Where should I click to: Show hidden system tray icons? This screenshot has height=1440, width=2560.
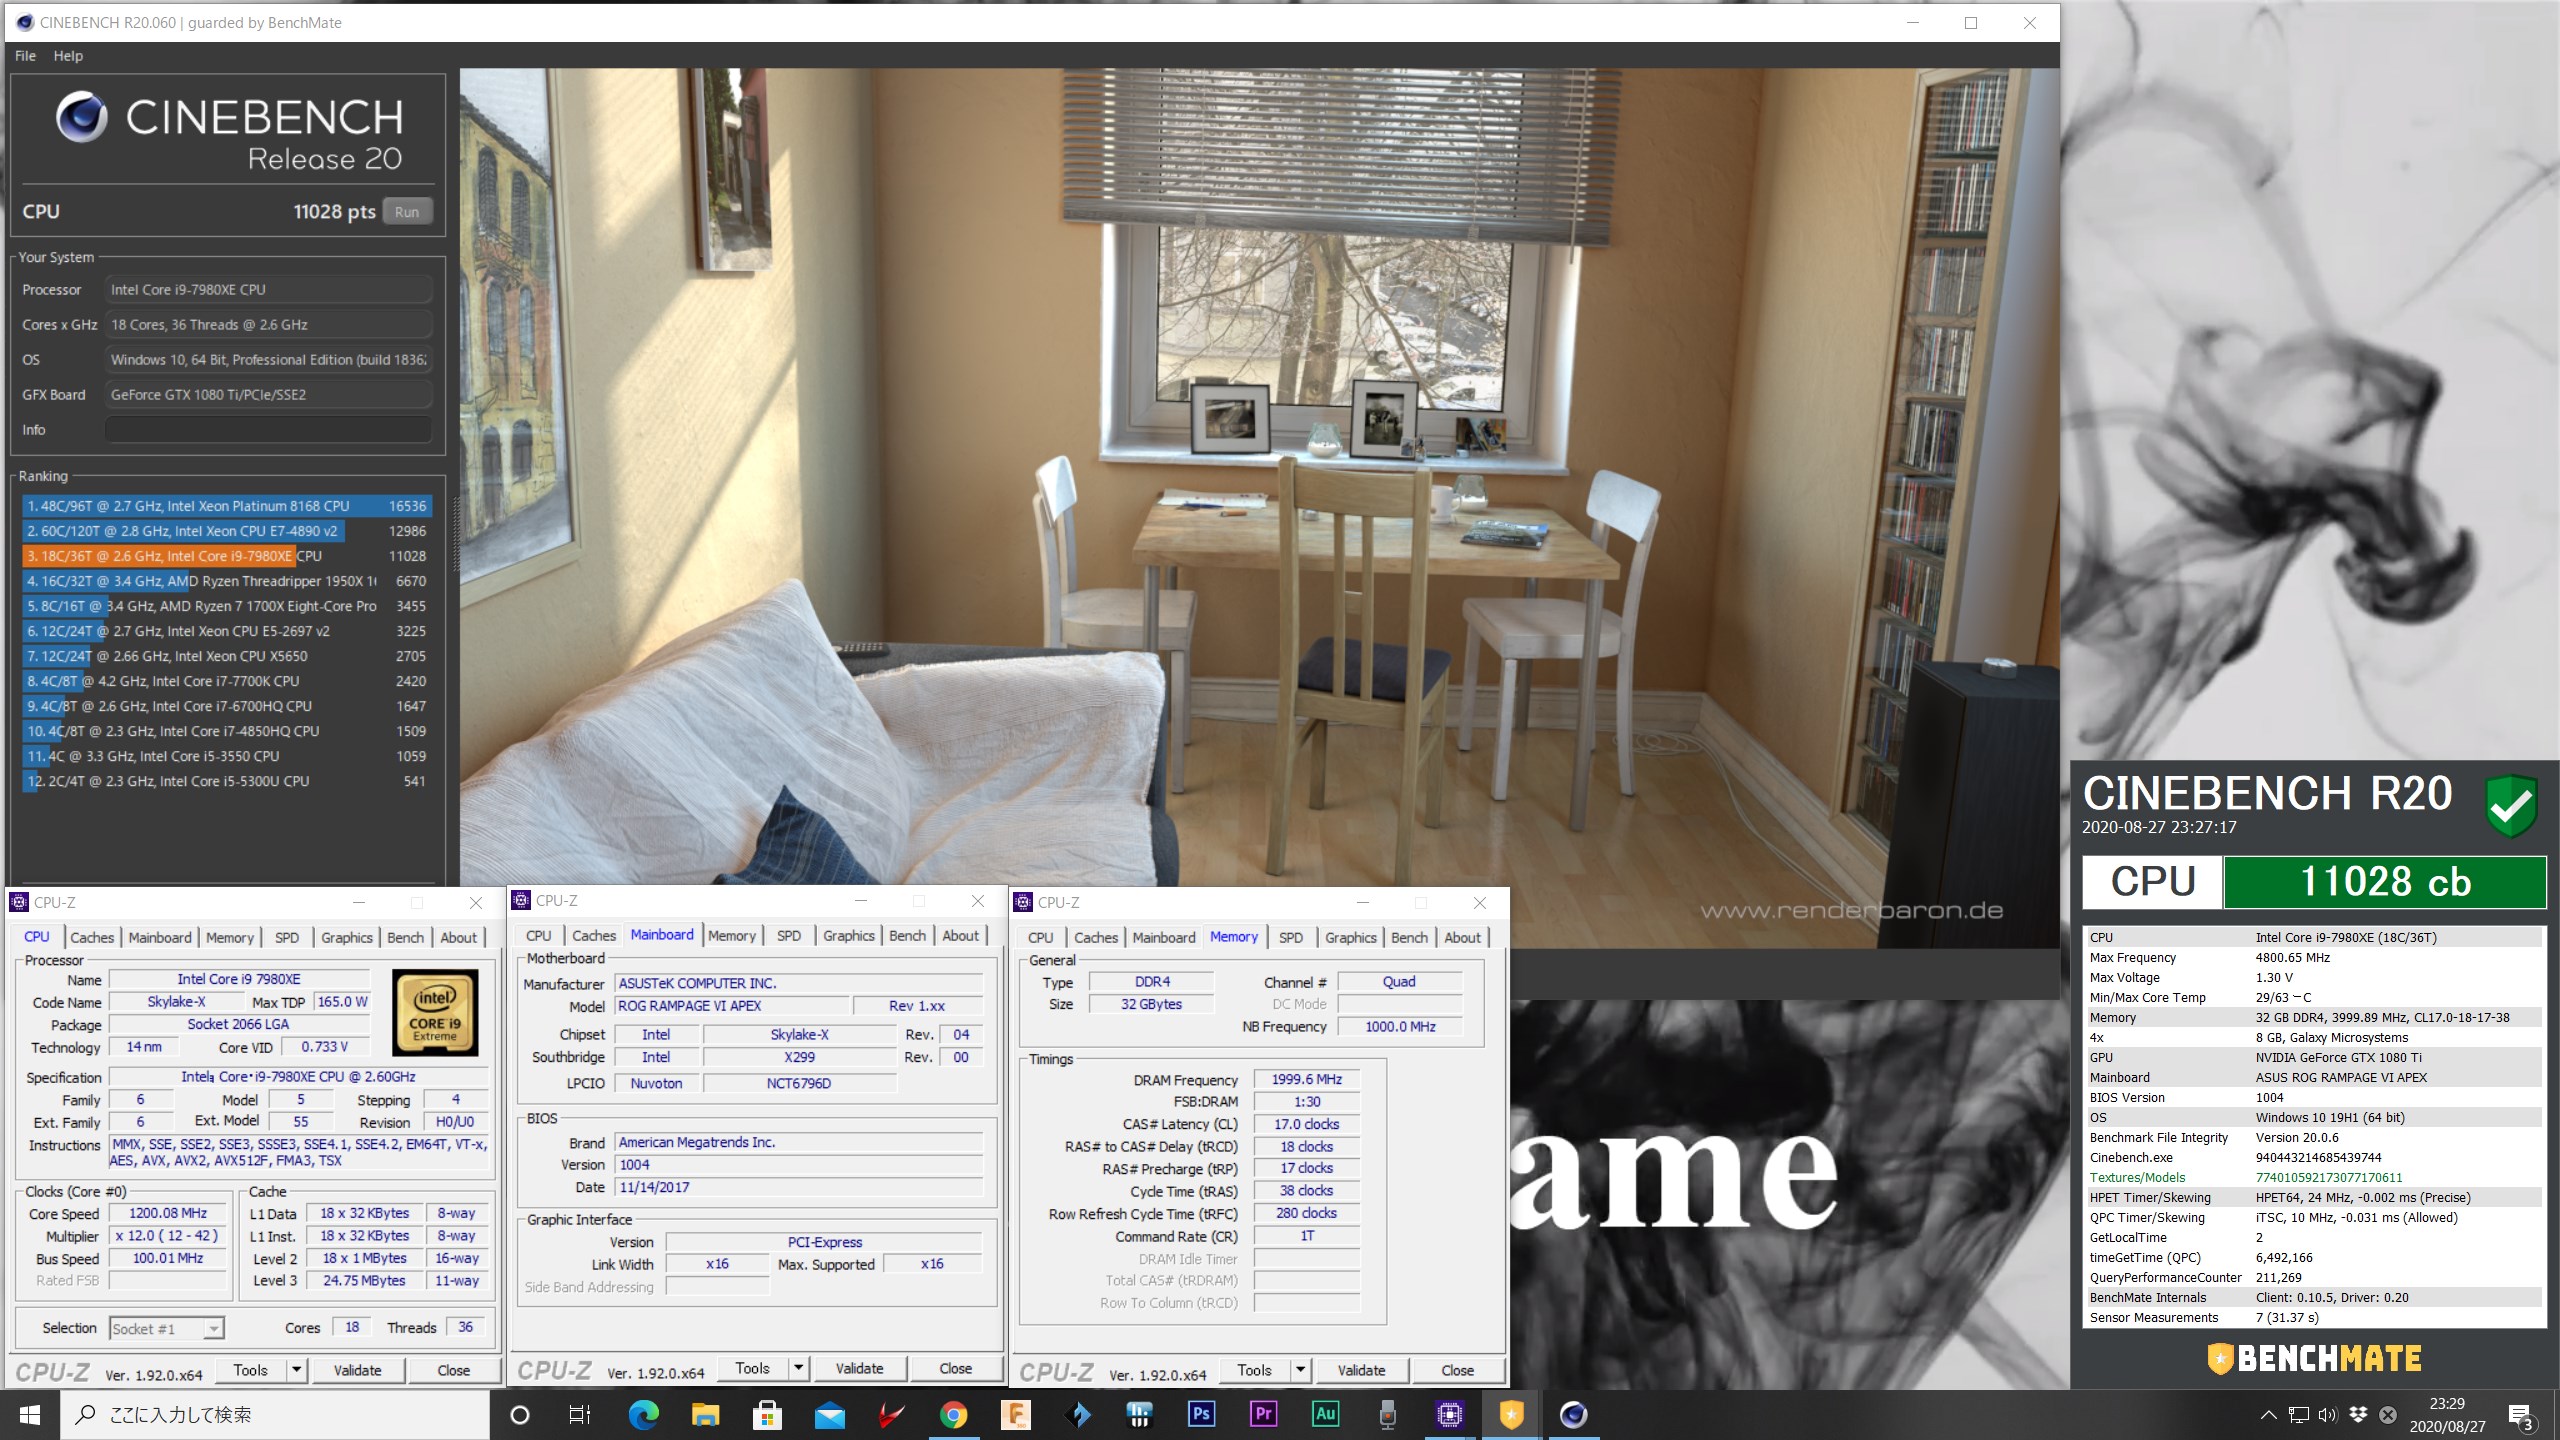point(2268,1415)
